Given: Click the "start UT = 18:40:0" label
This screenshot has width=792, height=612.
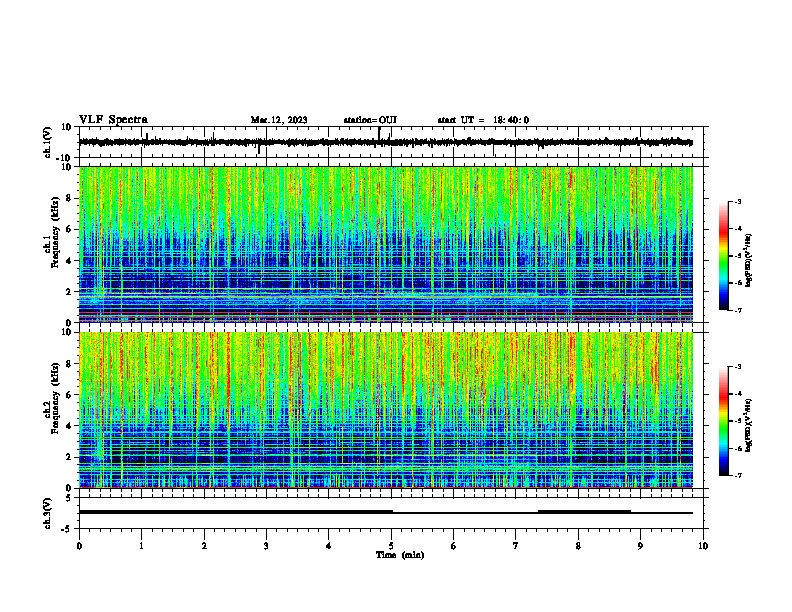Looking at the screenshot, I should point(483,120).
